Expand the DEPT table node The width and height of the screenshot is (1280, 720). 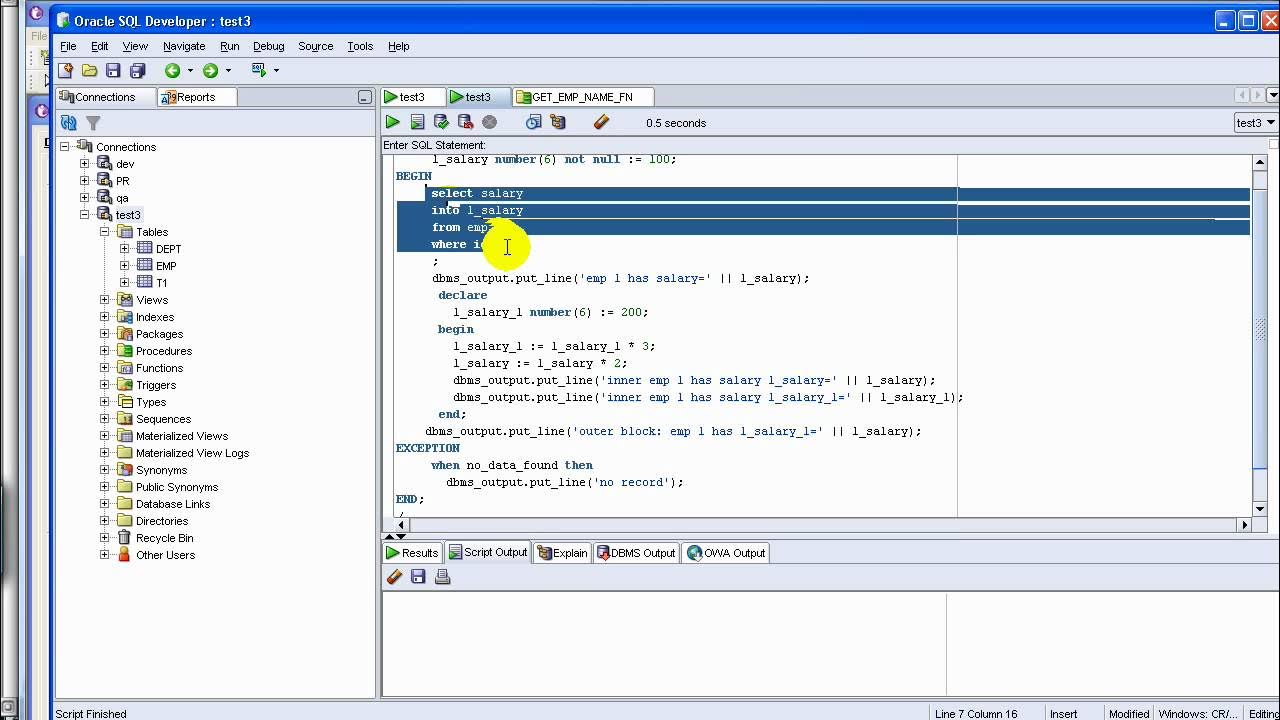(125, 249)
